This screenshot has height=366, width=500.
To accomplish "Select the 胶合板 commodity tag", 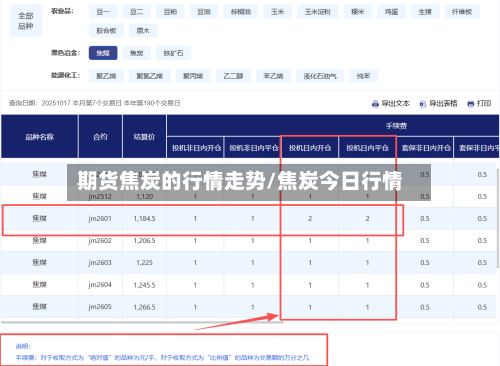I will 106,31.
